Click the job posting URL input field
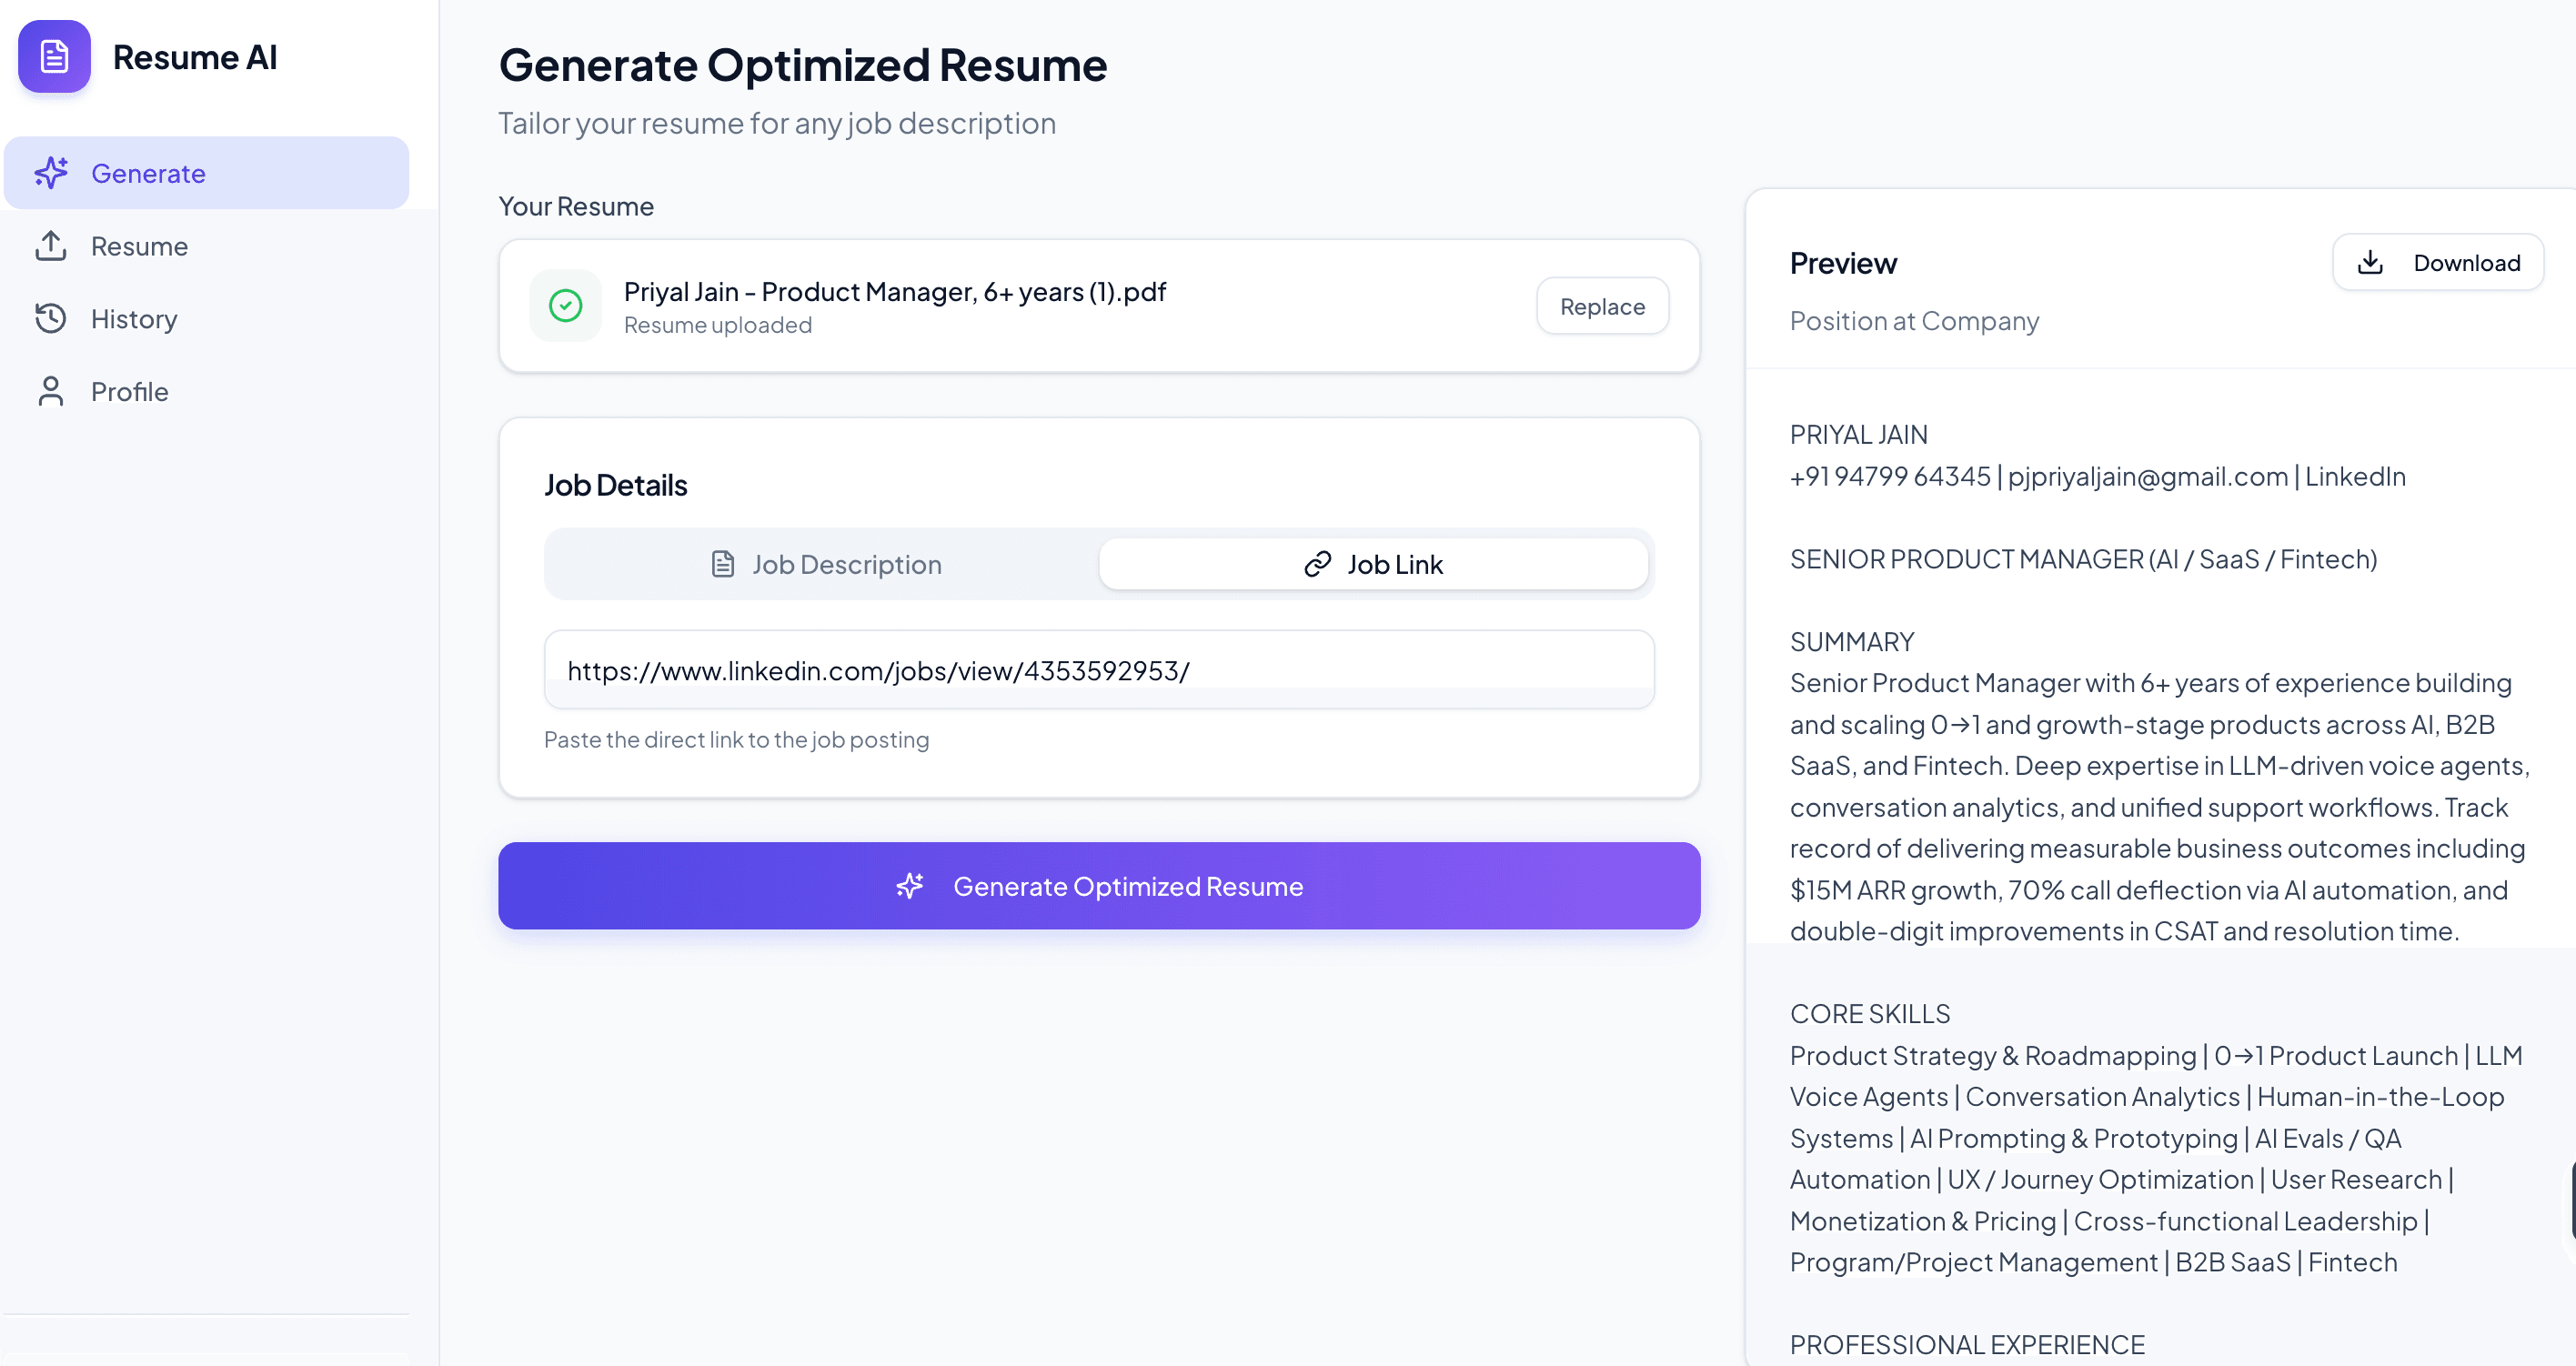 point(1098,670)
